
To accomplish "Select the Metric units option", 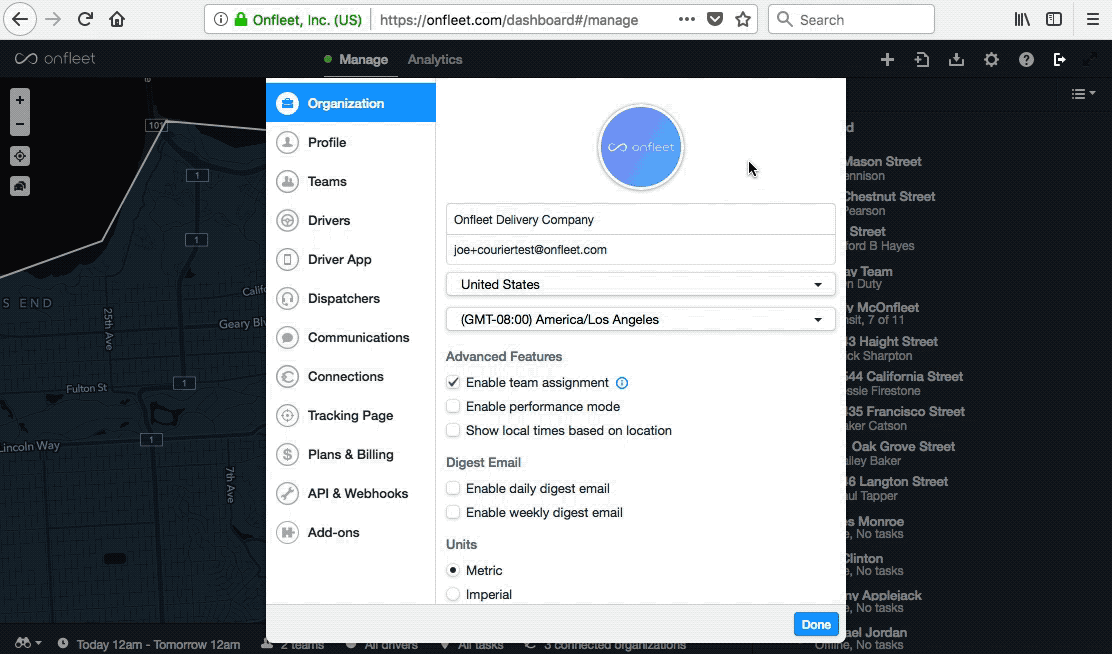I will pyautogui.click(x=453, y=570).
